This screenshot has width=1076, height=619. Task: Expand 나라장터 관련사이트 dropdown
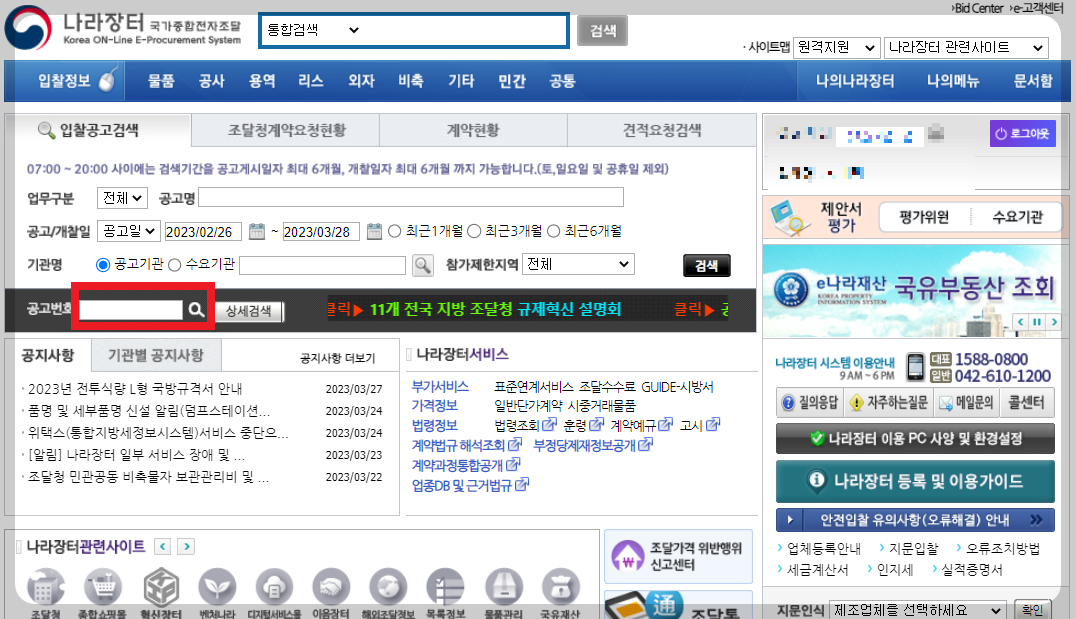point(966,47)
